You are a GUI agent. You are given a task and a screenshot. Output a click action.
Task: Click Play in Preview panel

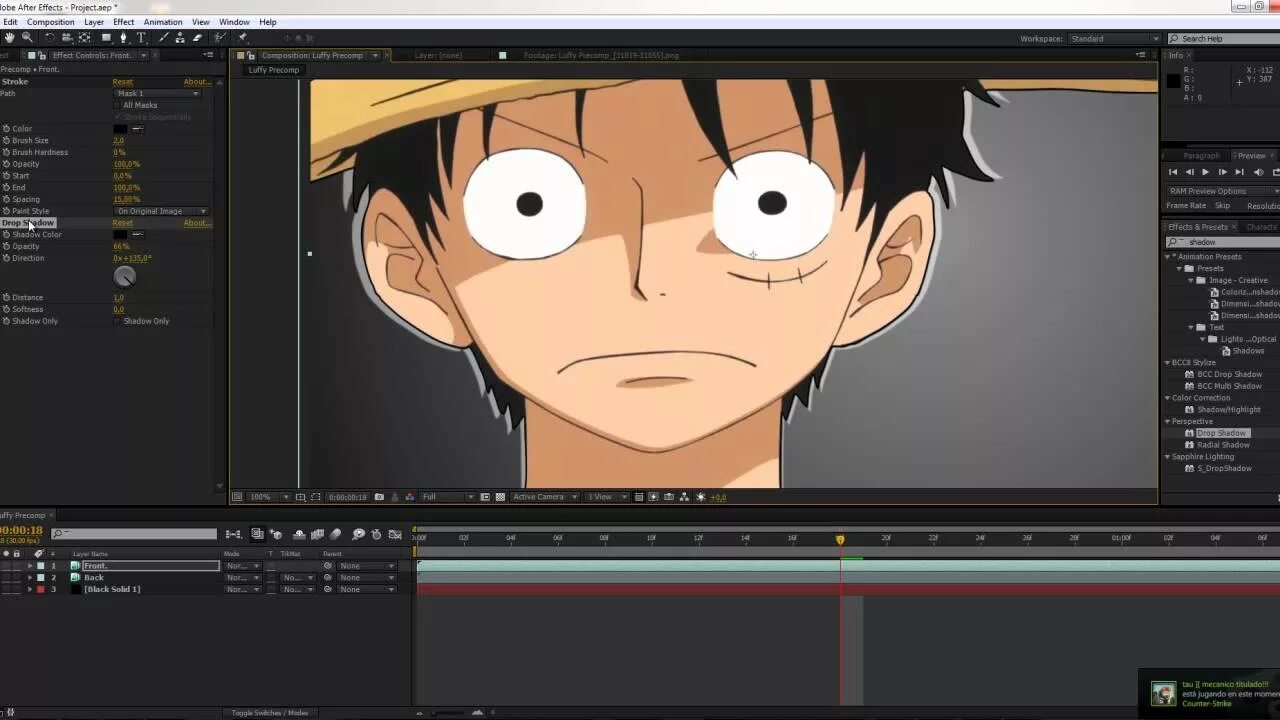(x=1205, y=172)
